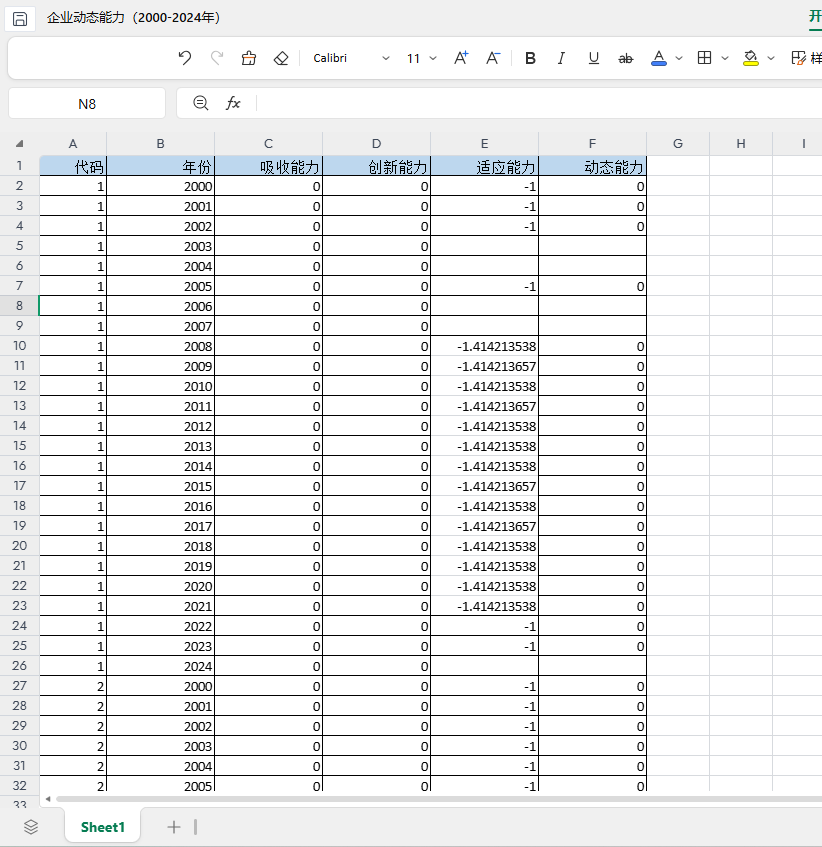Apply the blue-underlined font color A button
822x847 pixels.
[658, 58]
